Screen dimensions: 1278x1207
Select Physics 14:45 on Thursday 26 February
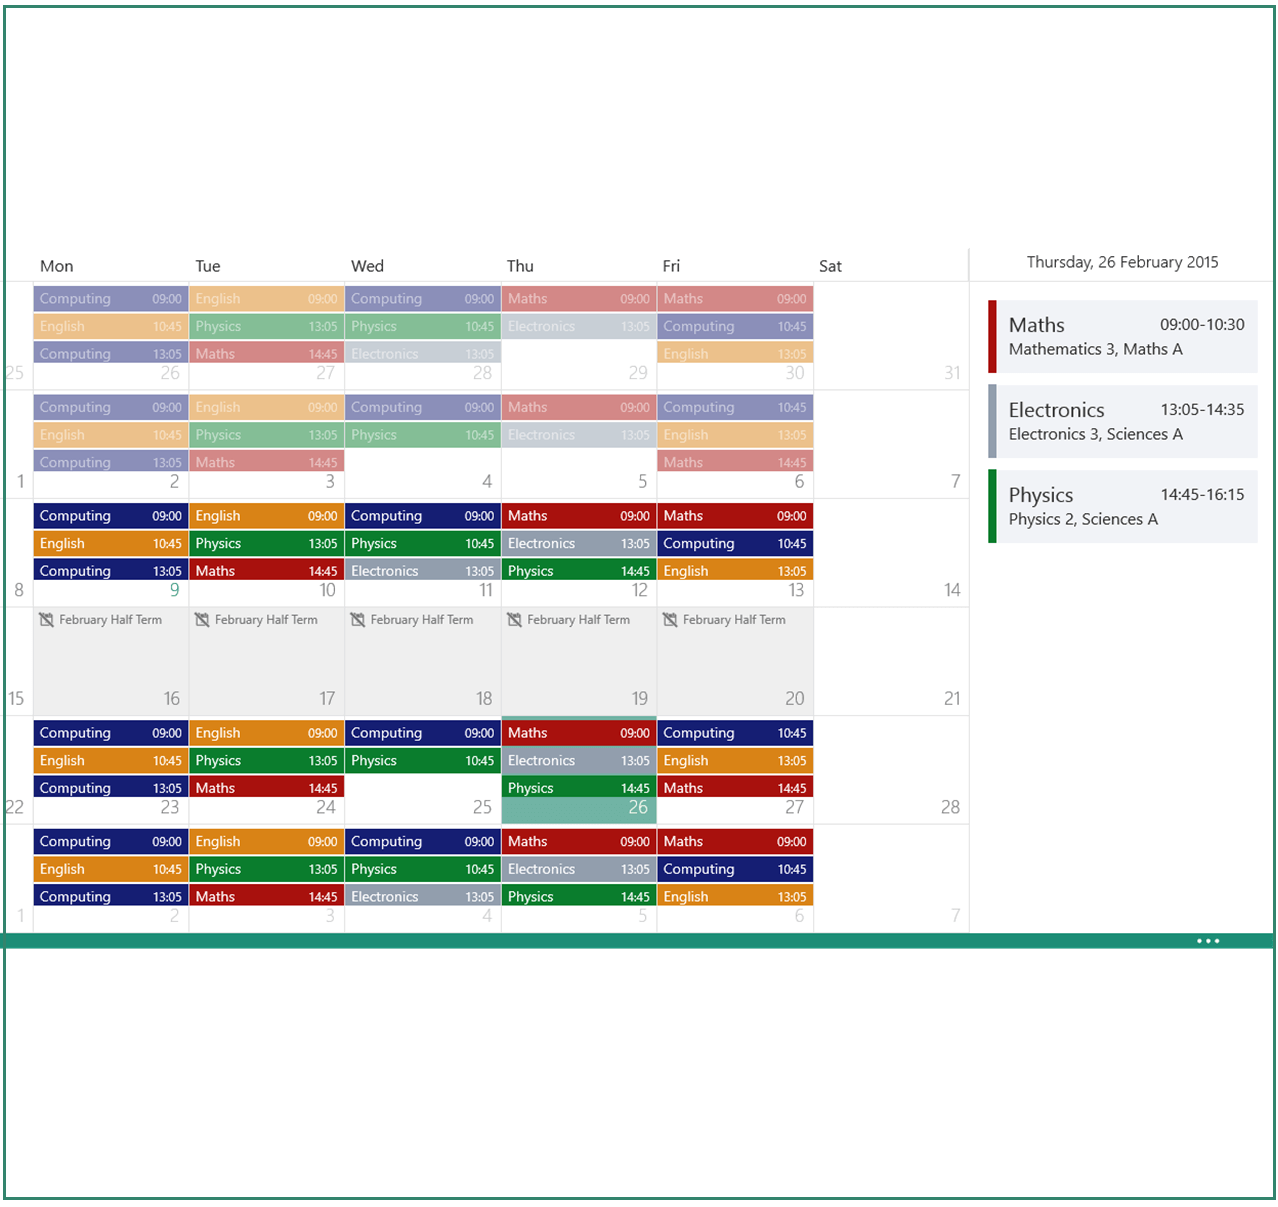tap(579, 787)
